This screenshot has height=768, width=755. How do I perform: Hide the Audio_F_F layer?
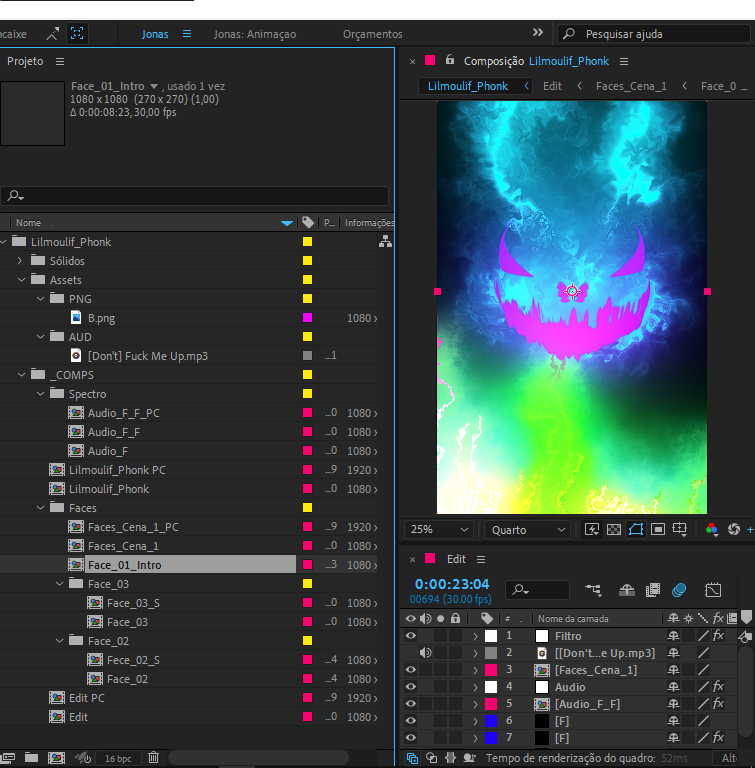coord(411,703)
